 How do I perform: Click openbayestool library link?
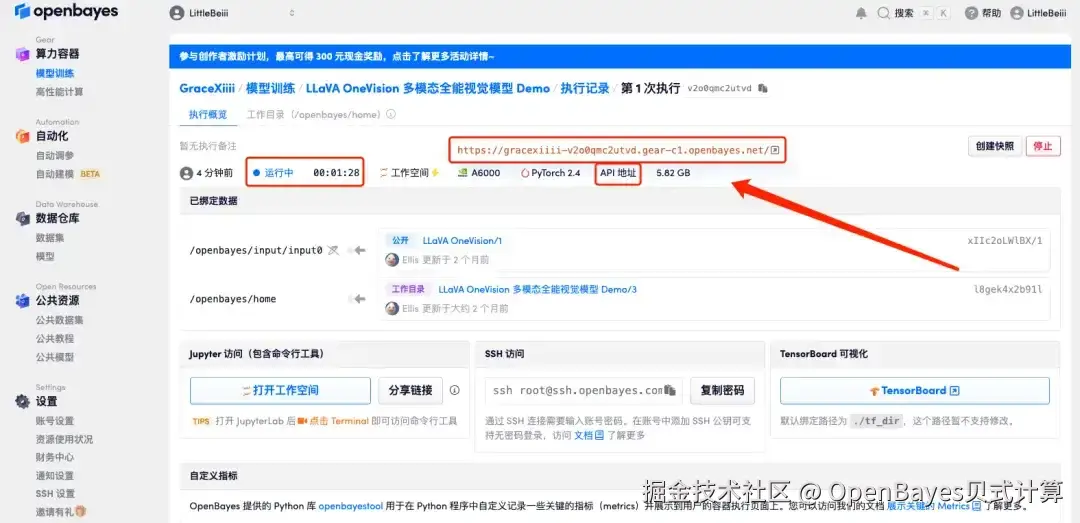351,506
